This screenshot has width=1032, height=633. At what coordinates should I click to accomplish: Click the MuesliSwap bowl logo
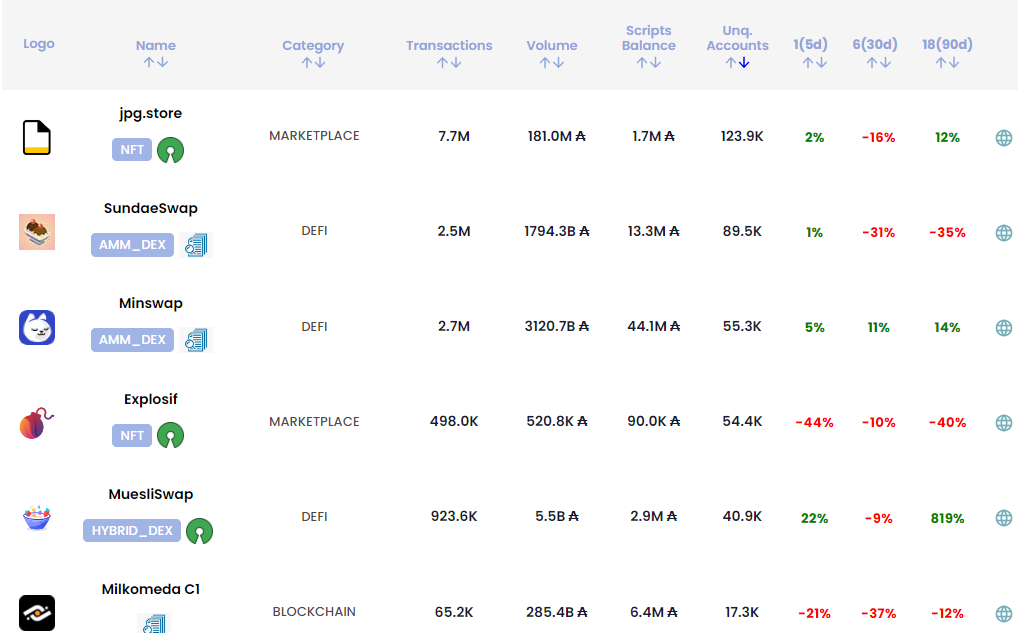(37, 518)
